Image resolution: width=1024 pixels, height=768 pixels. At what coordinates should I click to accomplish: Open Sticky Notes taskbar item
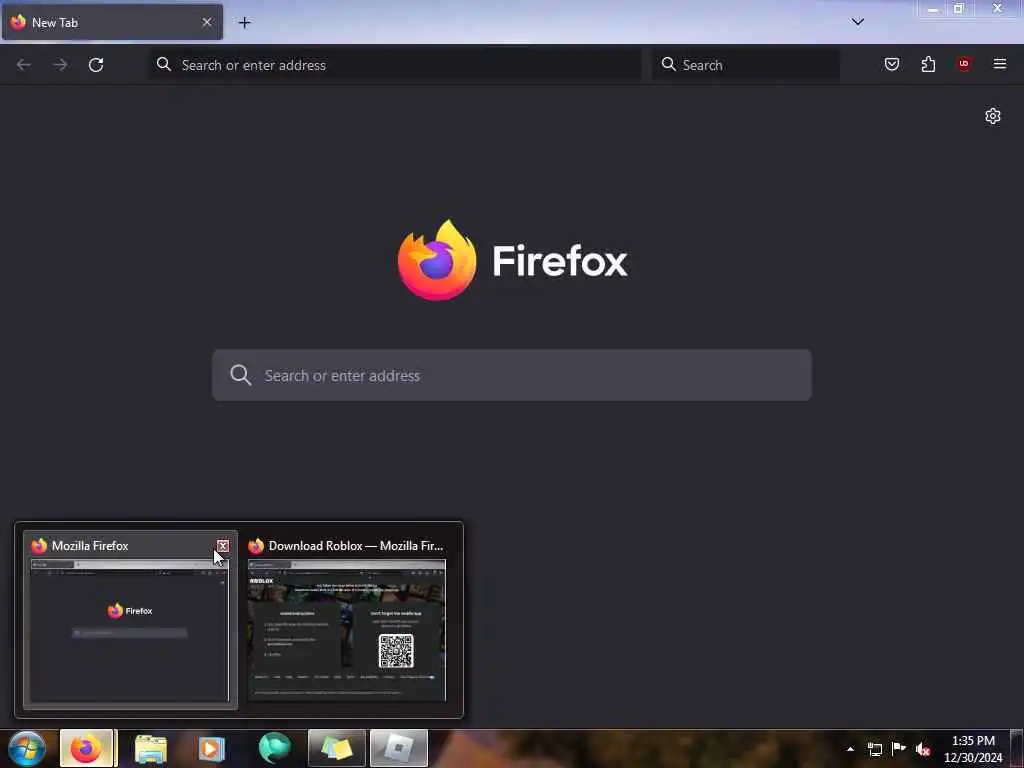tap(336, 748)
